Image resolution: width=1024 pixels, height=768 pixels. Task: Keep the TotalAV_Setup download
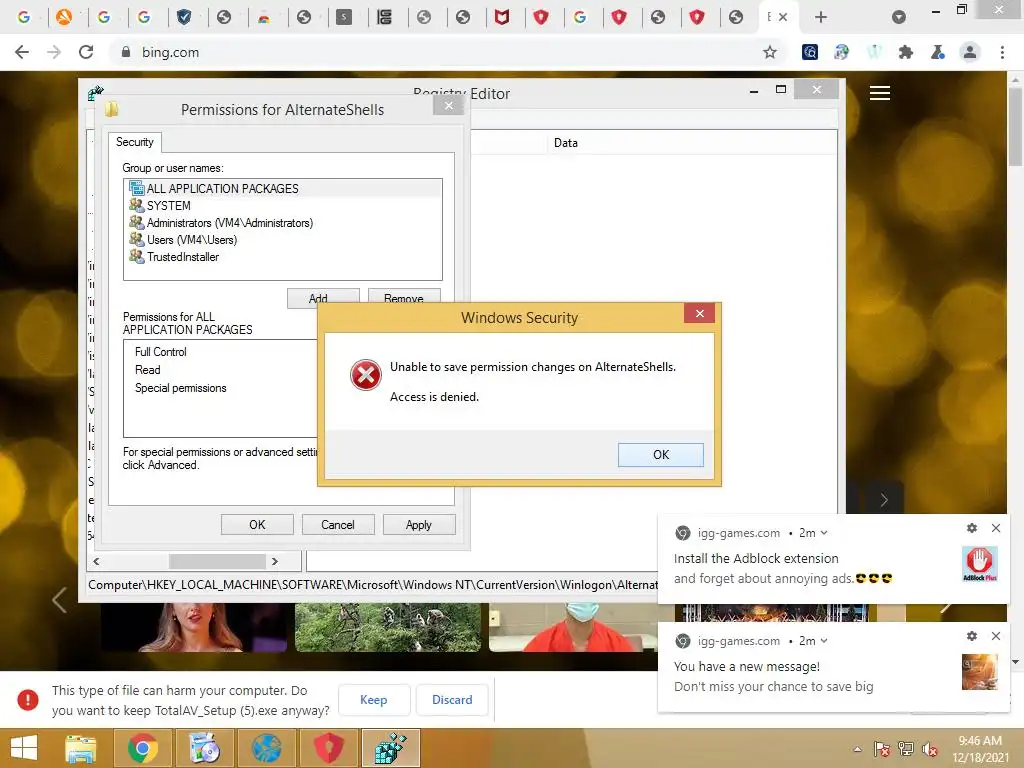[x=374, y=699]
